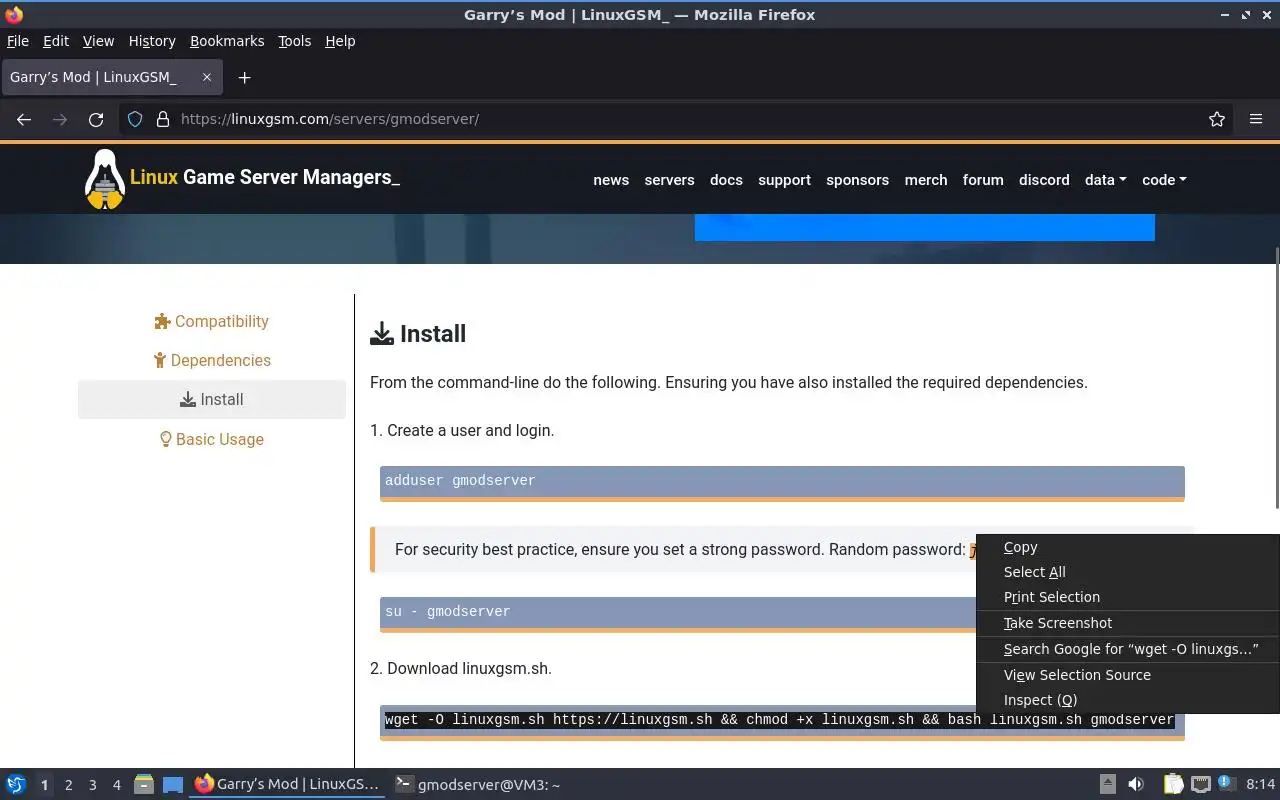The width and height of the screenshot is (1280, 800).
Task: Switch to workspace 3
Action: 92,785
